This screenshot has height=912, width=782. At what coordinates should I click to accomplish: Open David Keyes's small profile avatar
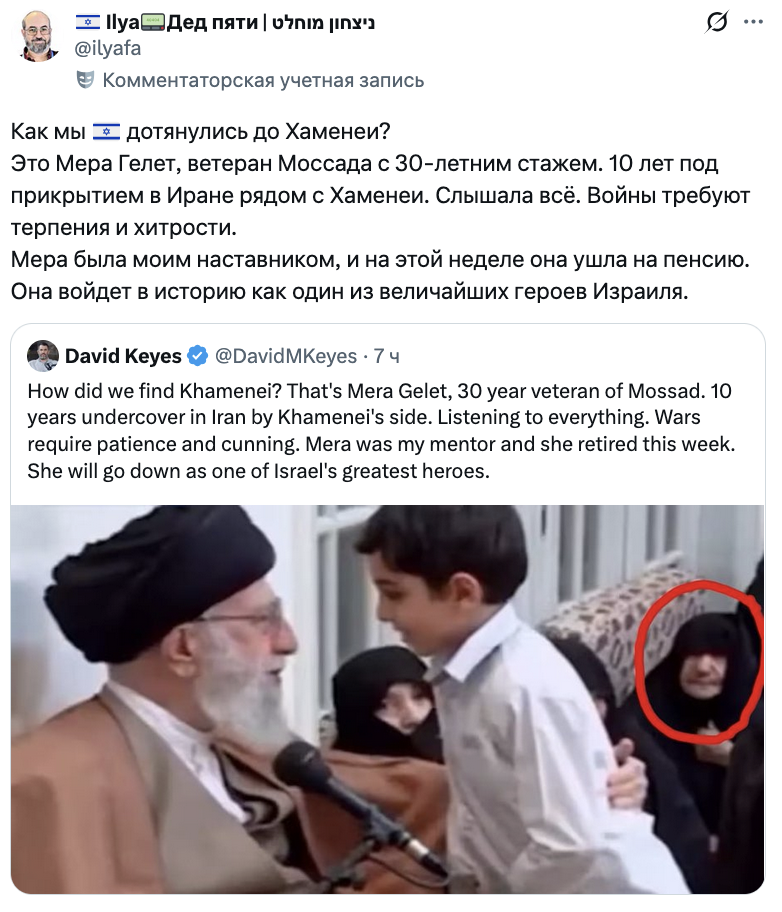[x=43, y=356]
